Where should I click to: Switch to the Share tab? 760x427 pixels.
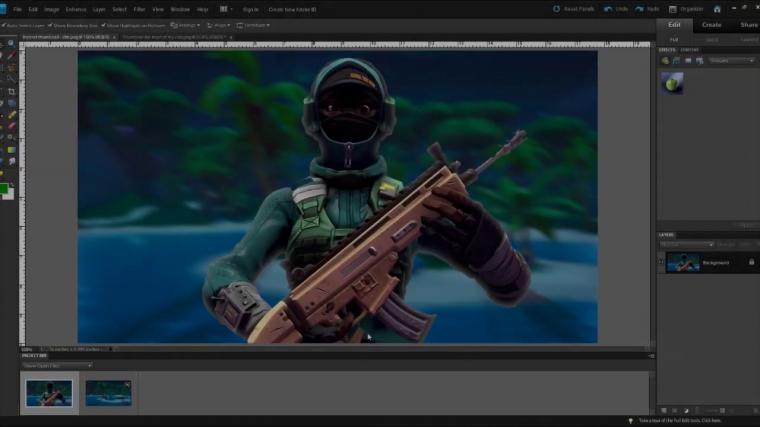tap(749, 25)
